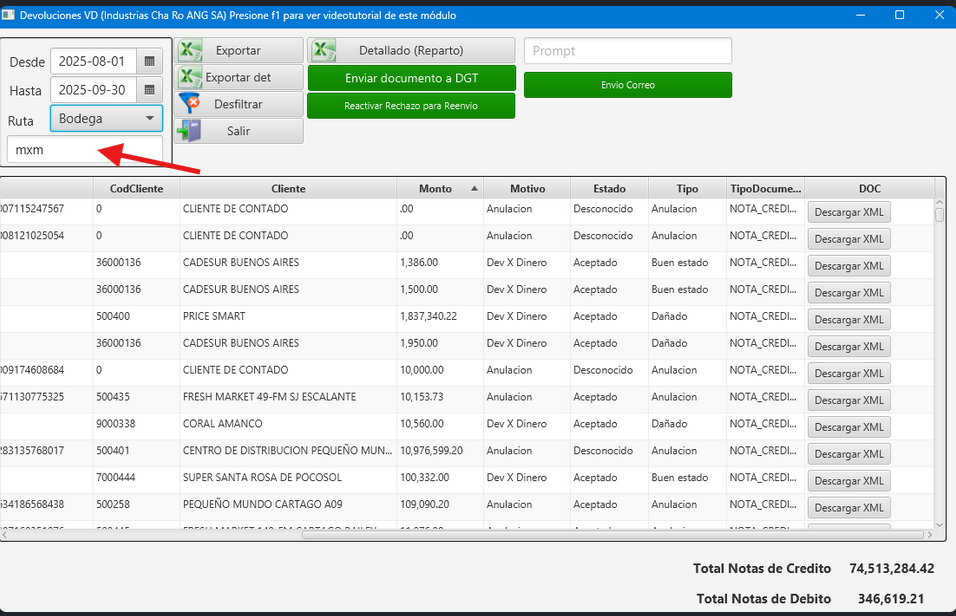
Task: Click the Excel icon on Exportar det
Action: (x=190, y=78)
